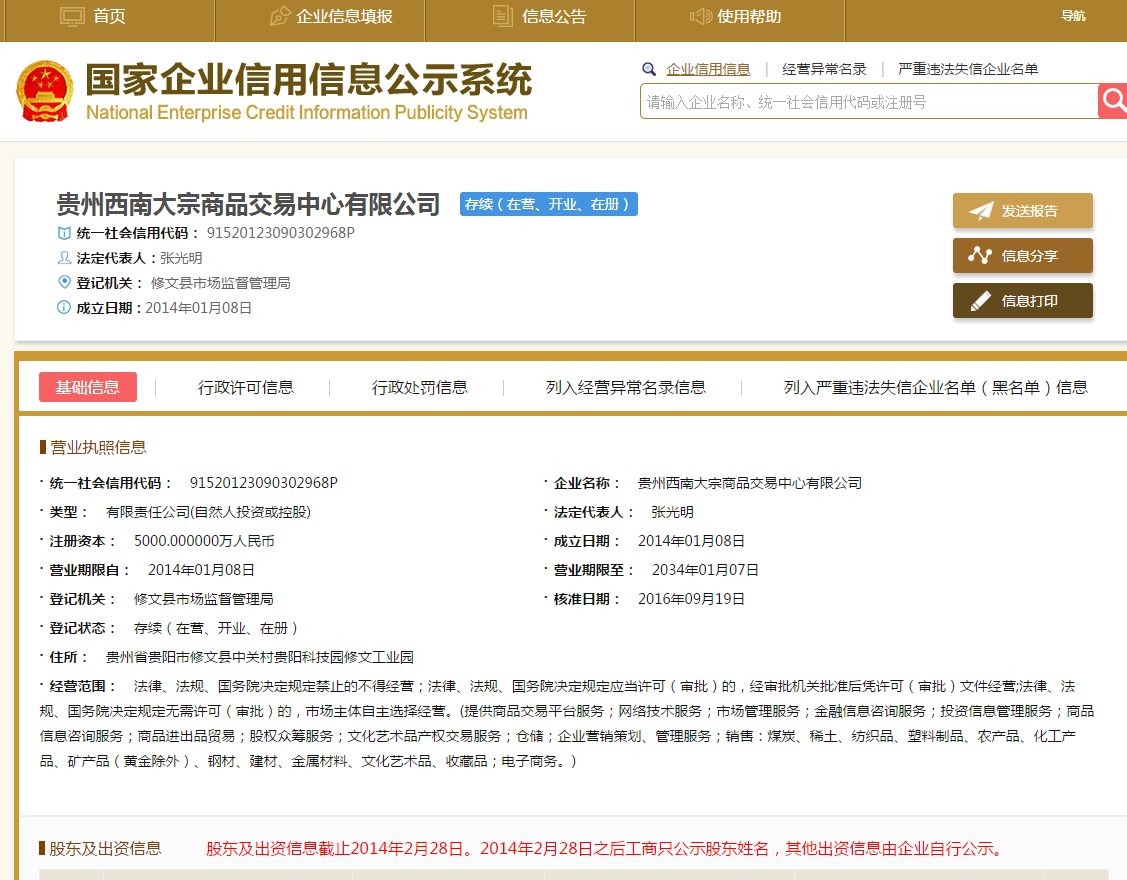Screen dimensions: 1127x880
Task: Open the 列入经营异常名录信息 tab
Action: click(x=625, y=387)
